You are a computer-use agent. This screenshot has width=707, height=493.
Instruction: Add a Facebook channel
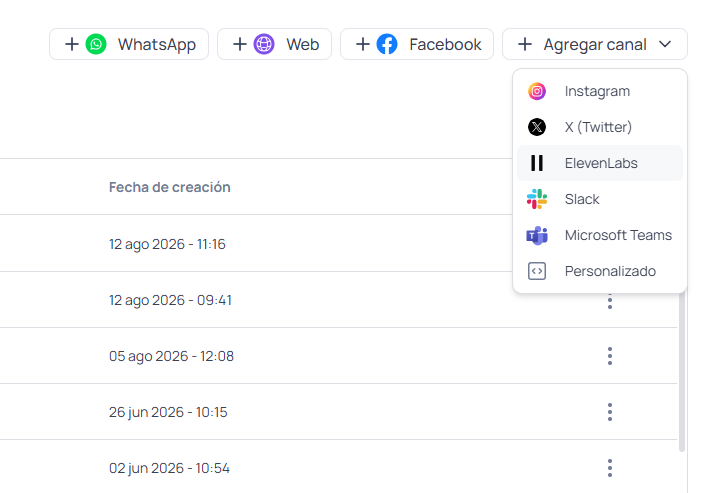pos(417,44)
